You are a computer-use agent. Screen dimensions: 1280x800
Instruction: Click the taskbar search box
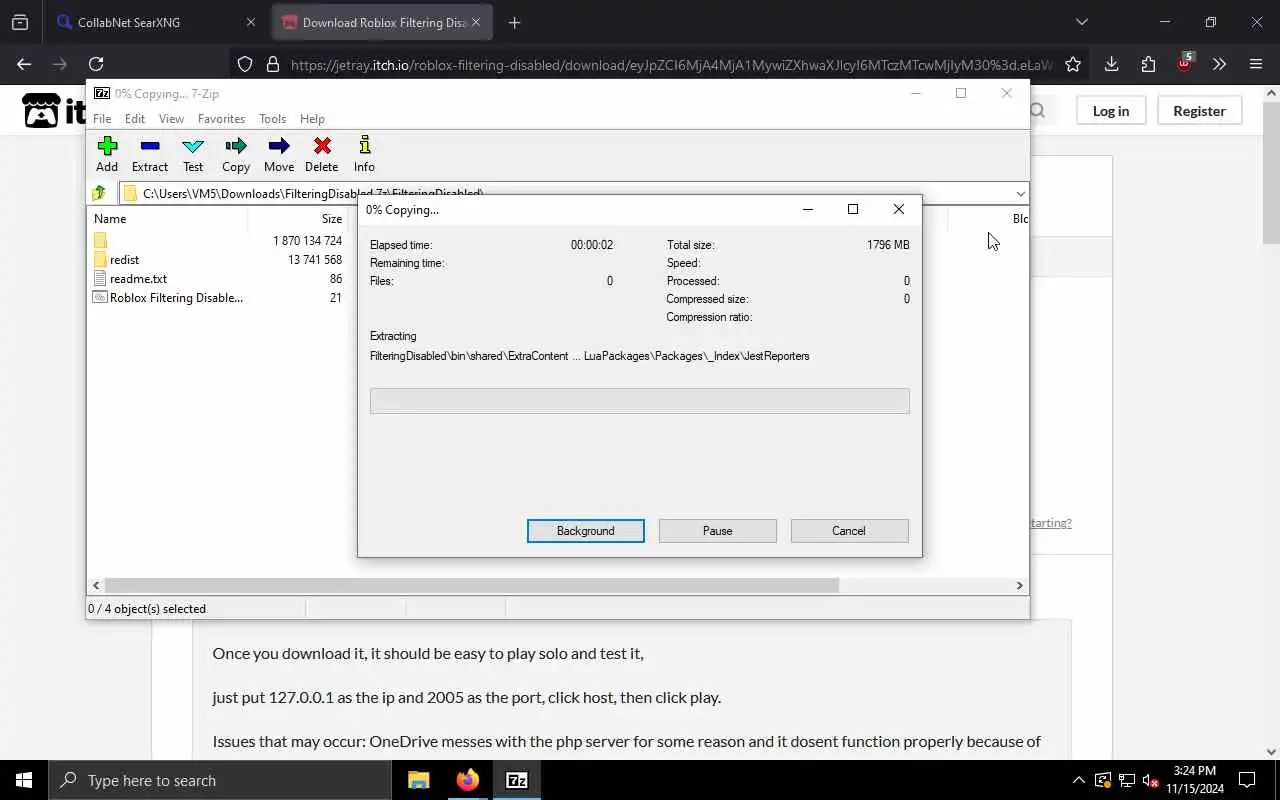[220, 780]
